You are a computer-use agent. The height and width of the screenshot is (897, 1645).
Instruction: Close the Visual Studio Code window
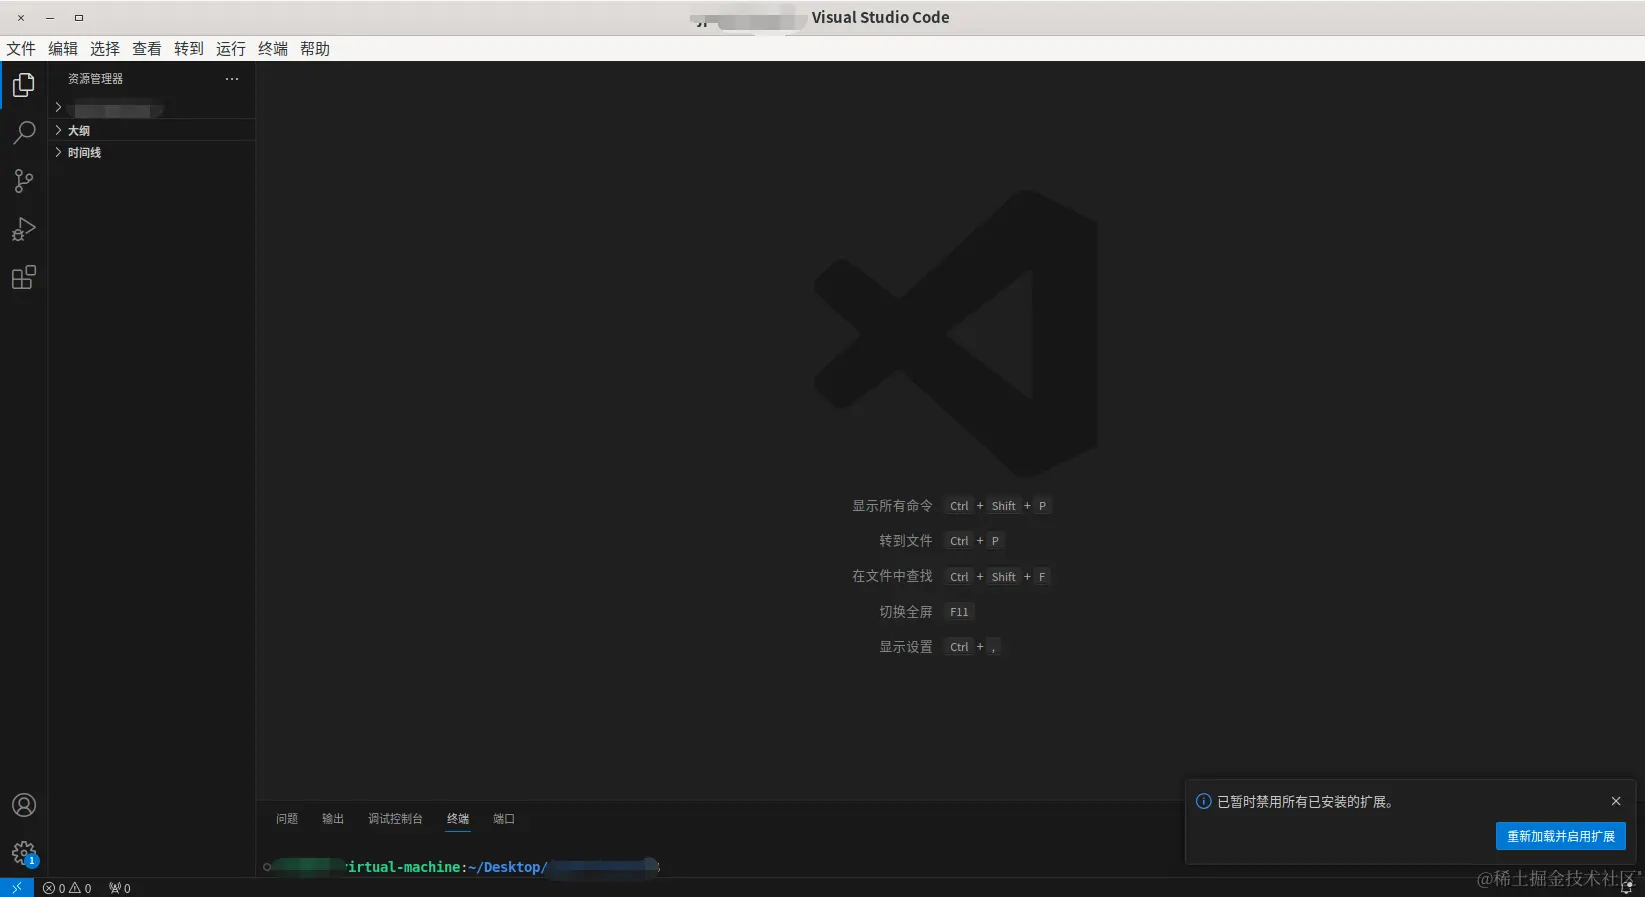coord(20,18)
